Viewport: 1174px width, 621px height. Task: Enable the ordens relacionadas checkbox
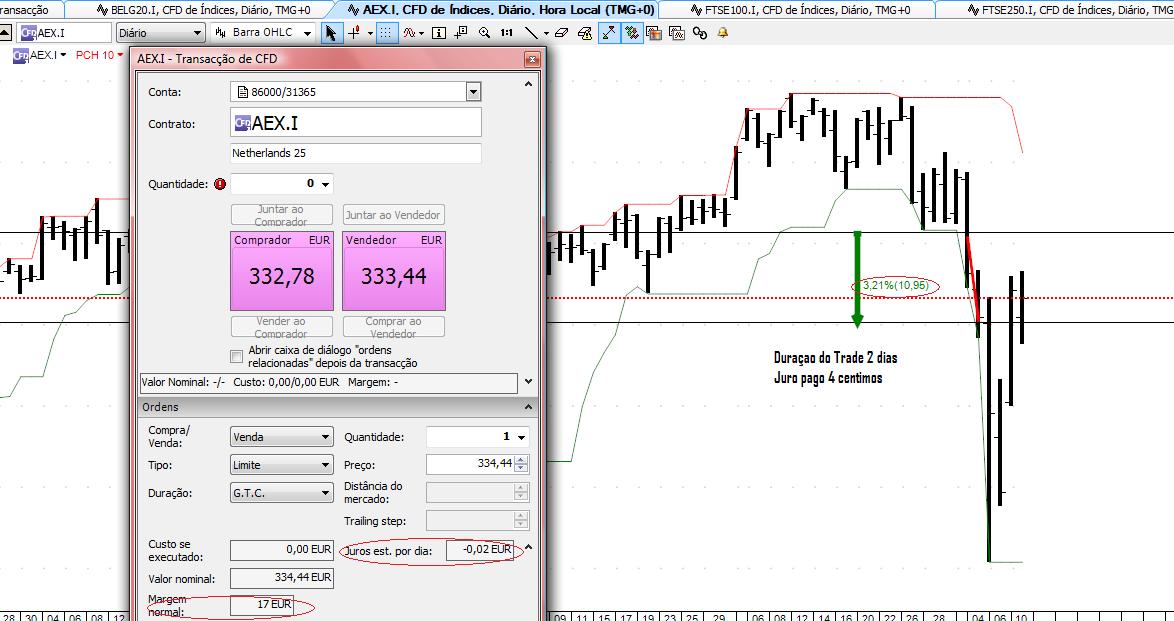coord(237,357)
